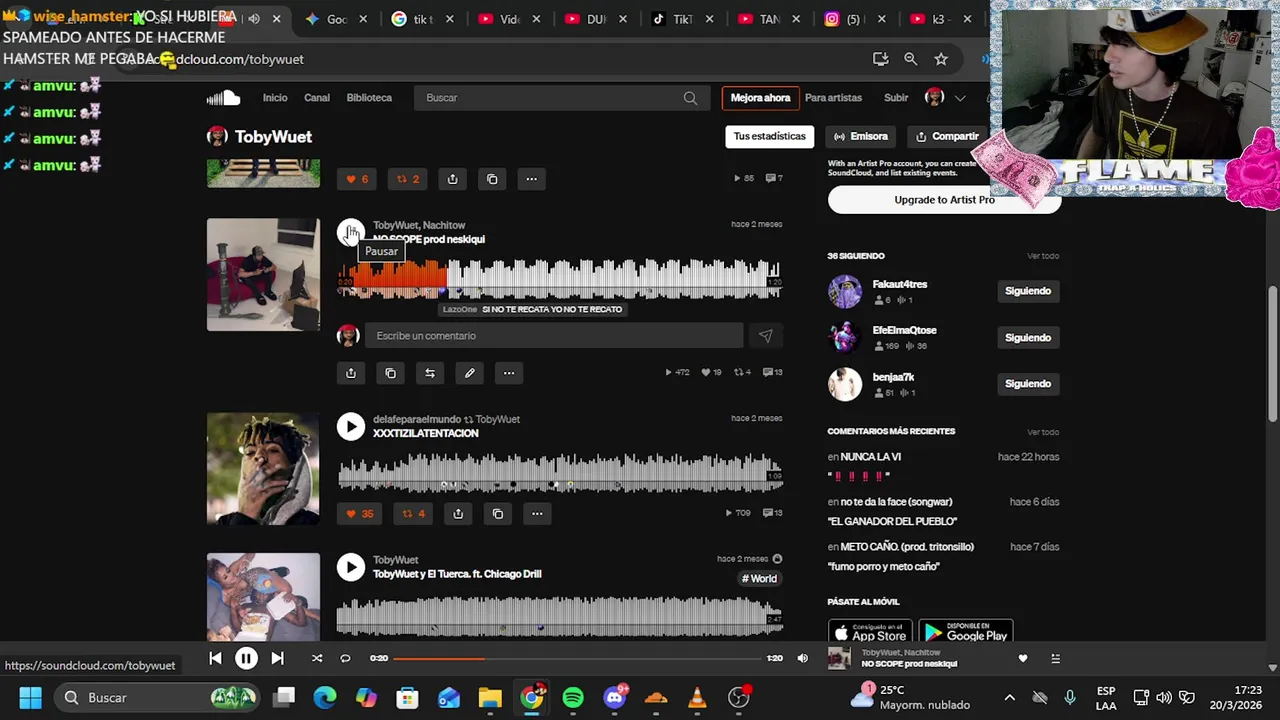
Task: Toggle Siguiendo for Fakaut4tres
Action: pos(1028,291)
